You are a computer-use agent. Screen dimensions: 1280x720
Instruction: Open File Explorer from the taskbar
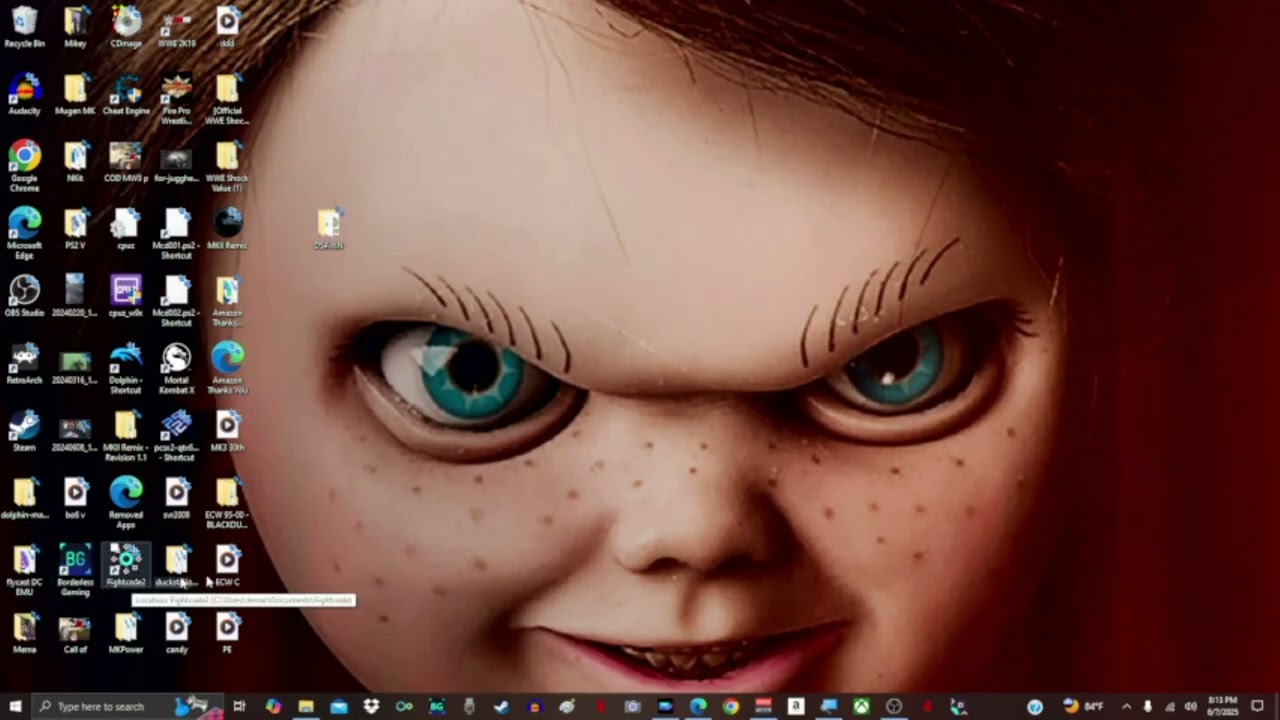pyautogui.click(x=306, y=706)
